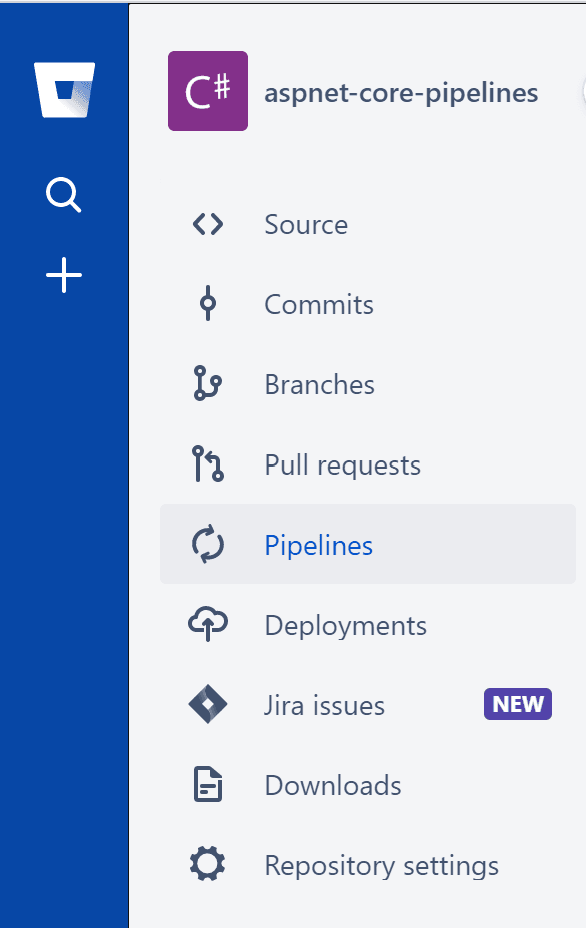Click the Repository settings gear icon
The width and height of the screenshot is (586, 928).
[208, 864]
